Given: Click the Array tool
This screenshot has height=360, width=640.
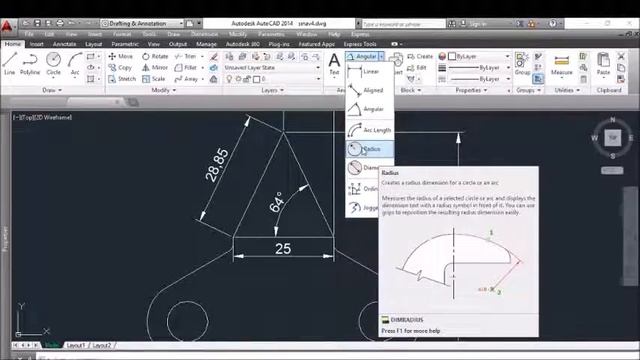Looking at the screenshot, I should click(186, 79).
